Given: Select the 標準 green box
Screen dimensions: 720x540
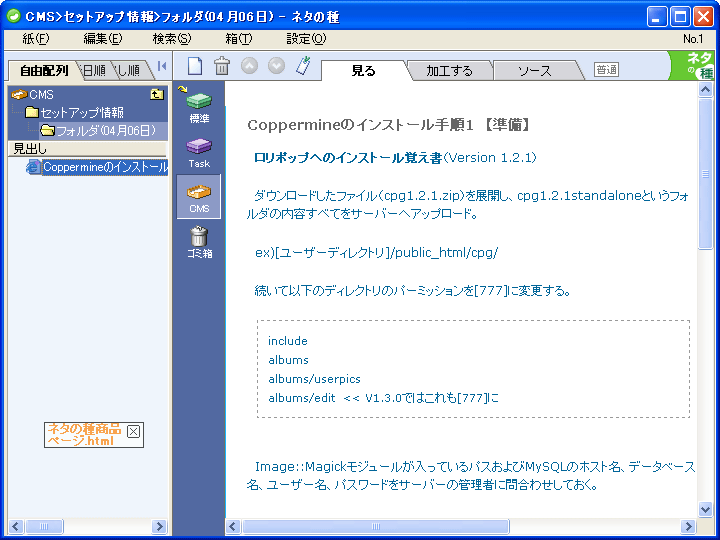Looking at the screenshot, I should pos(199,108).
